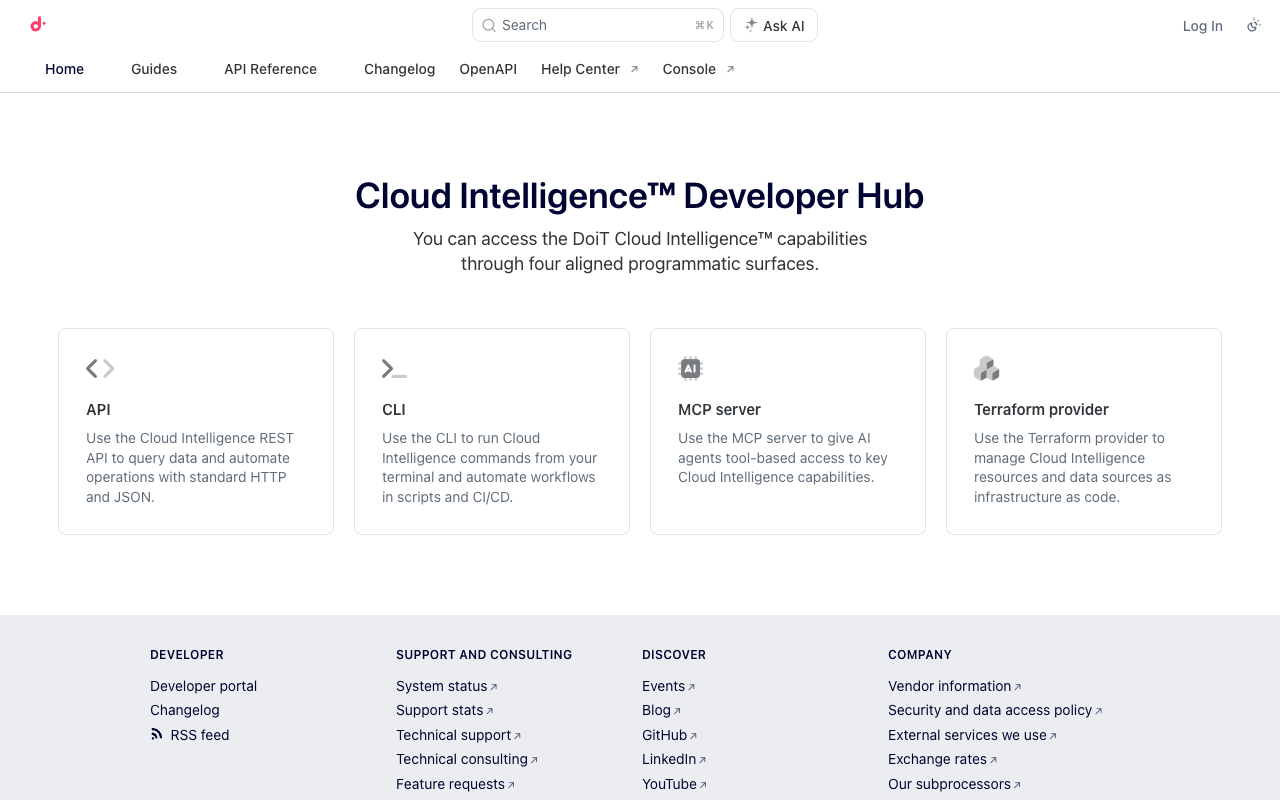Screen dimensions: 1280x800
Task: Click the Cloud Intelligence Developer Hub heading
Action: pyautogui.click(x=640, y=195)
